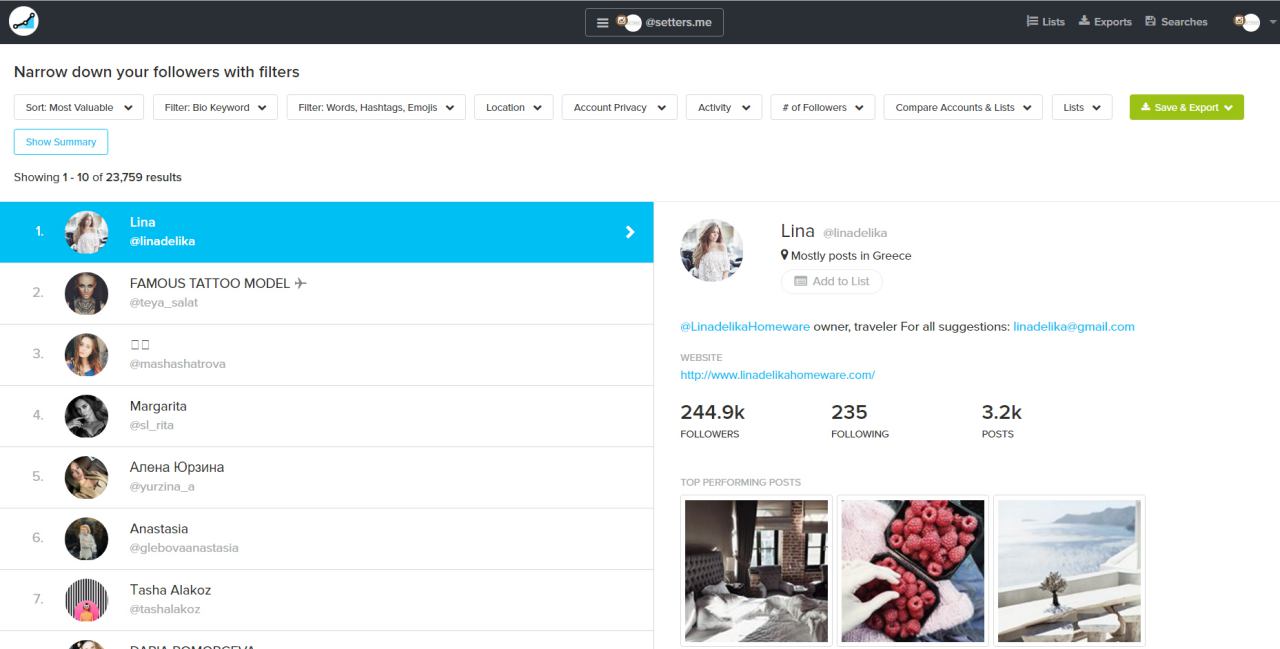Viewport: 1280px width, 649px height.
Task: Click the avatar of @teya_salat
Action: click(x=86, y=293)
